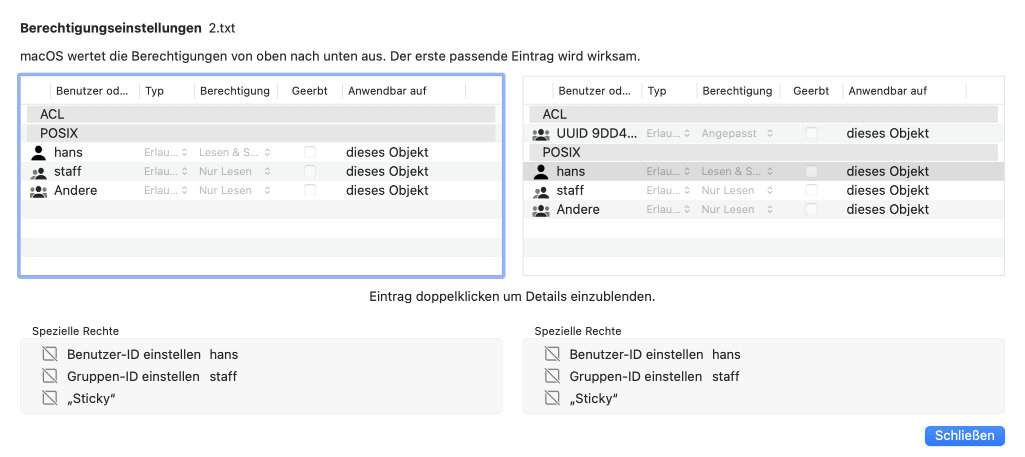Image resolution: width=1025 pixels, height=457 pixels.
Task: Select the UUID 9DD4 entry name
Action: pos(596,133)
